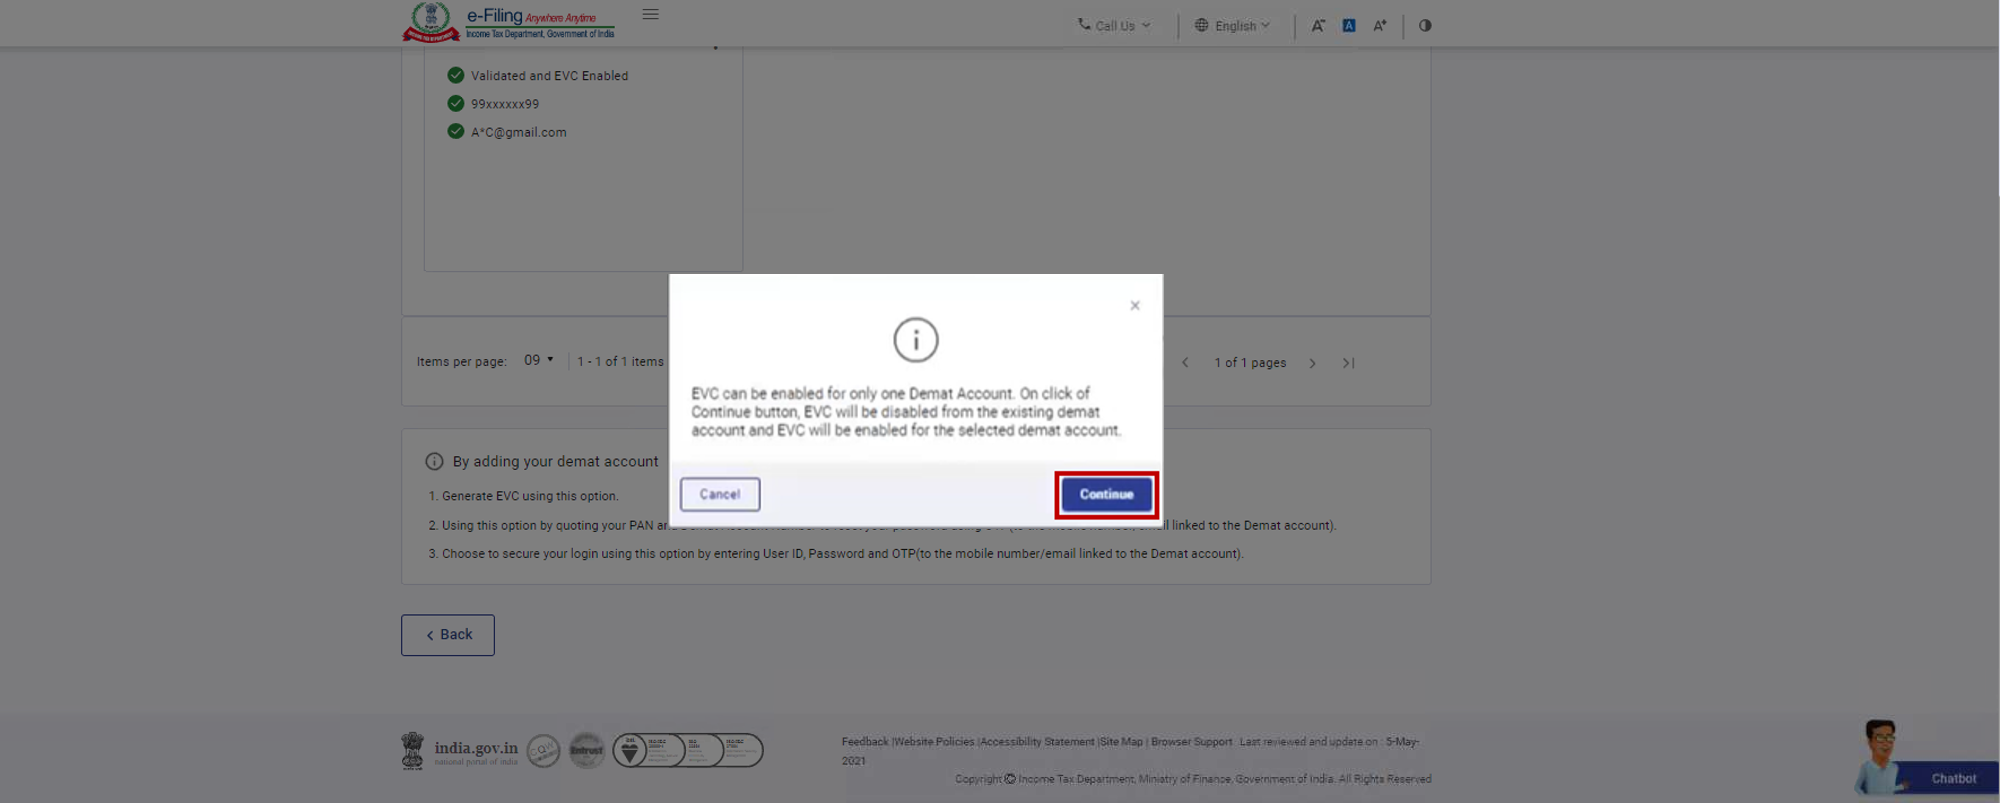
Task: Open the hamburger menu in the header
Action: 650,14
